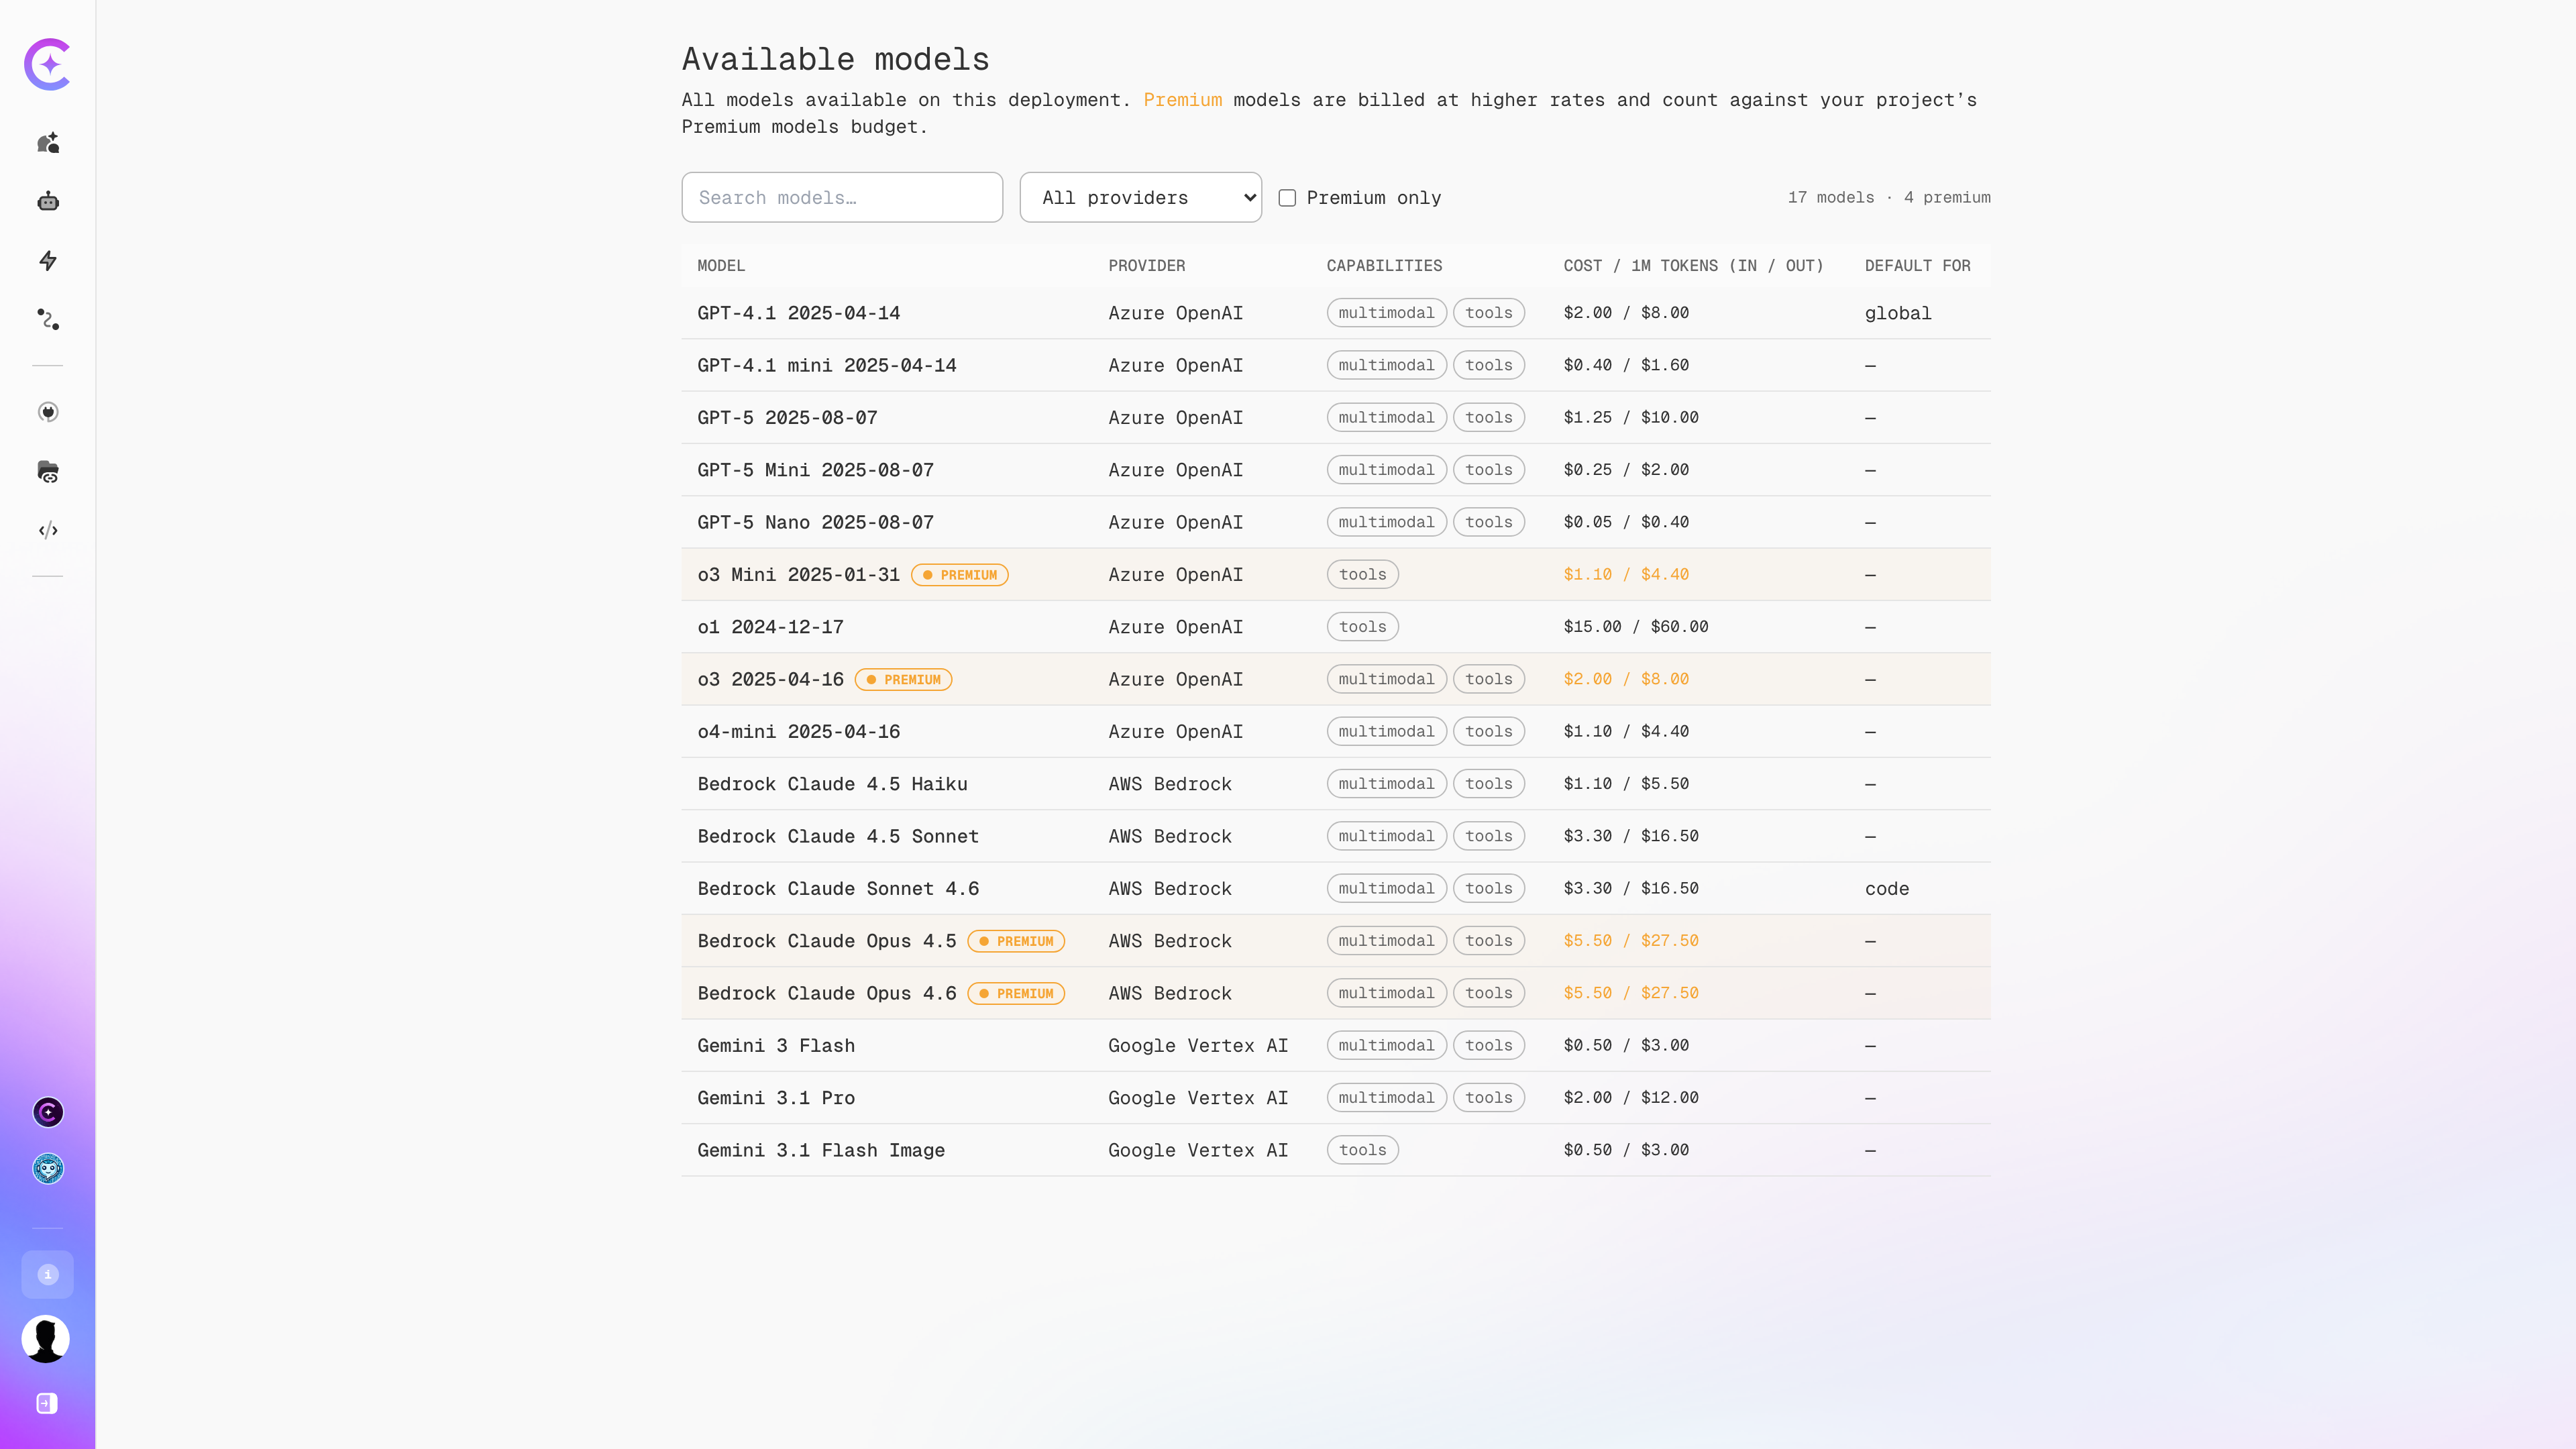2576x1449 pixels.
Task: Click the multimodal tag on Gemini 3.1 Pro
Action: point(1387,1098)
